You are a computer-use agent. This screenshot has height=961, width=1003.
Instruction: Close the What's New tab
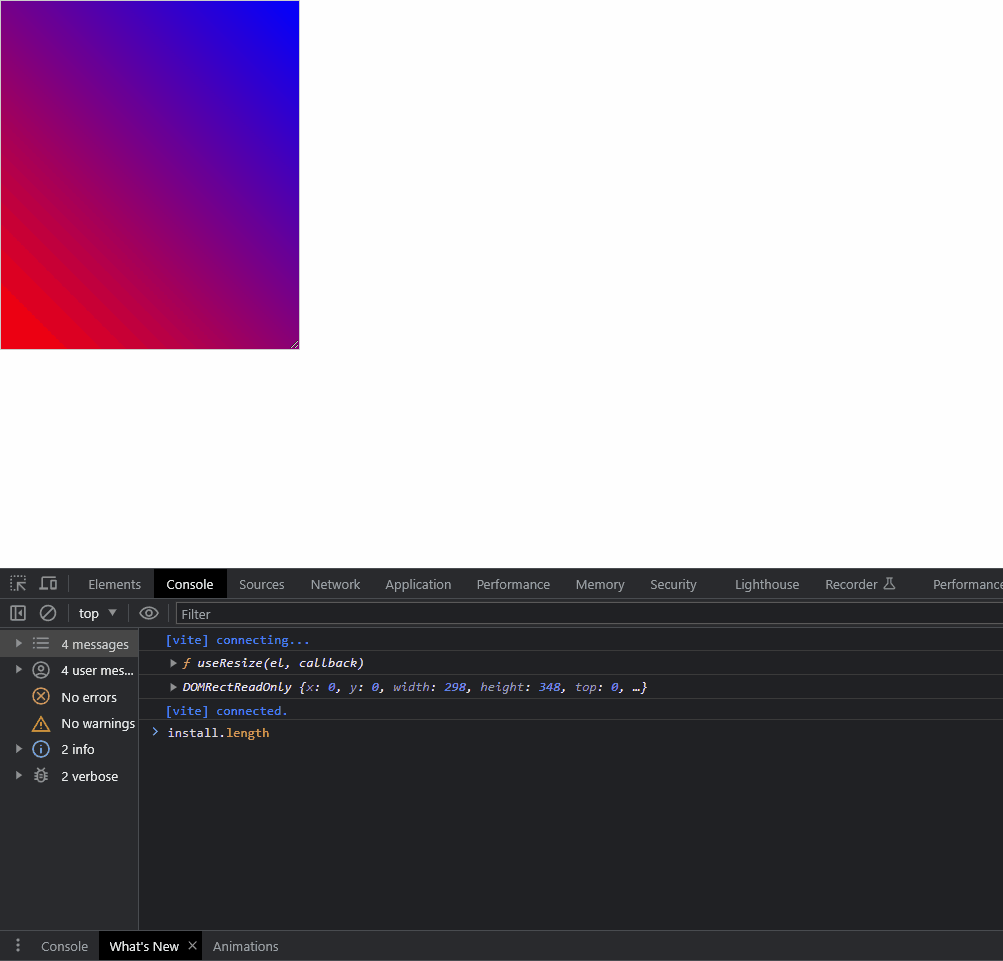(x=193, y=946)
